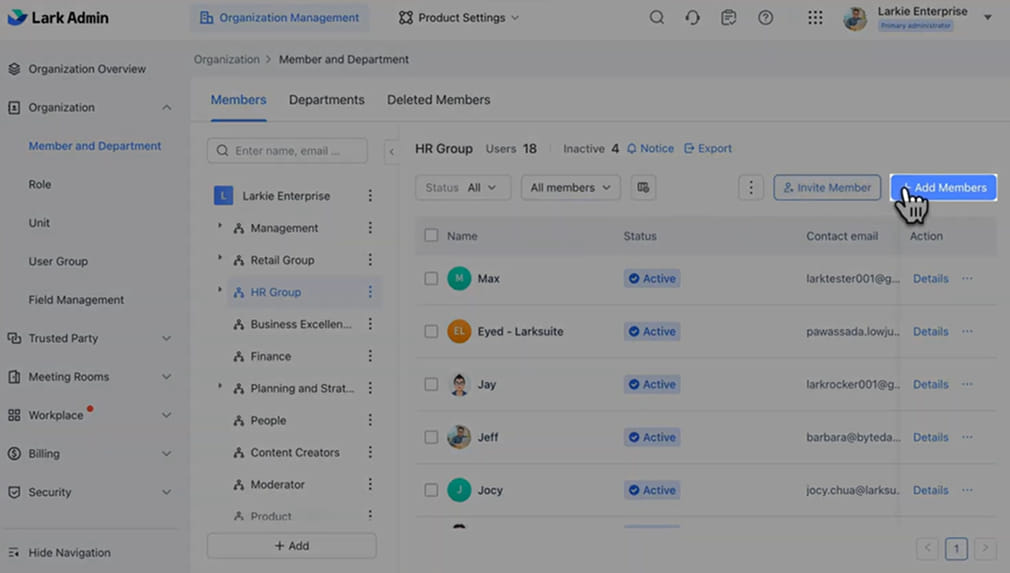Open Details link for Jocy
This screenshot has height=573, width=1010.
[930, 490]
